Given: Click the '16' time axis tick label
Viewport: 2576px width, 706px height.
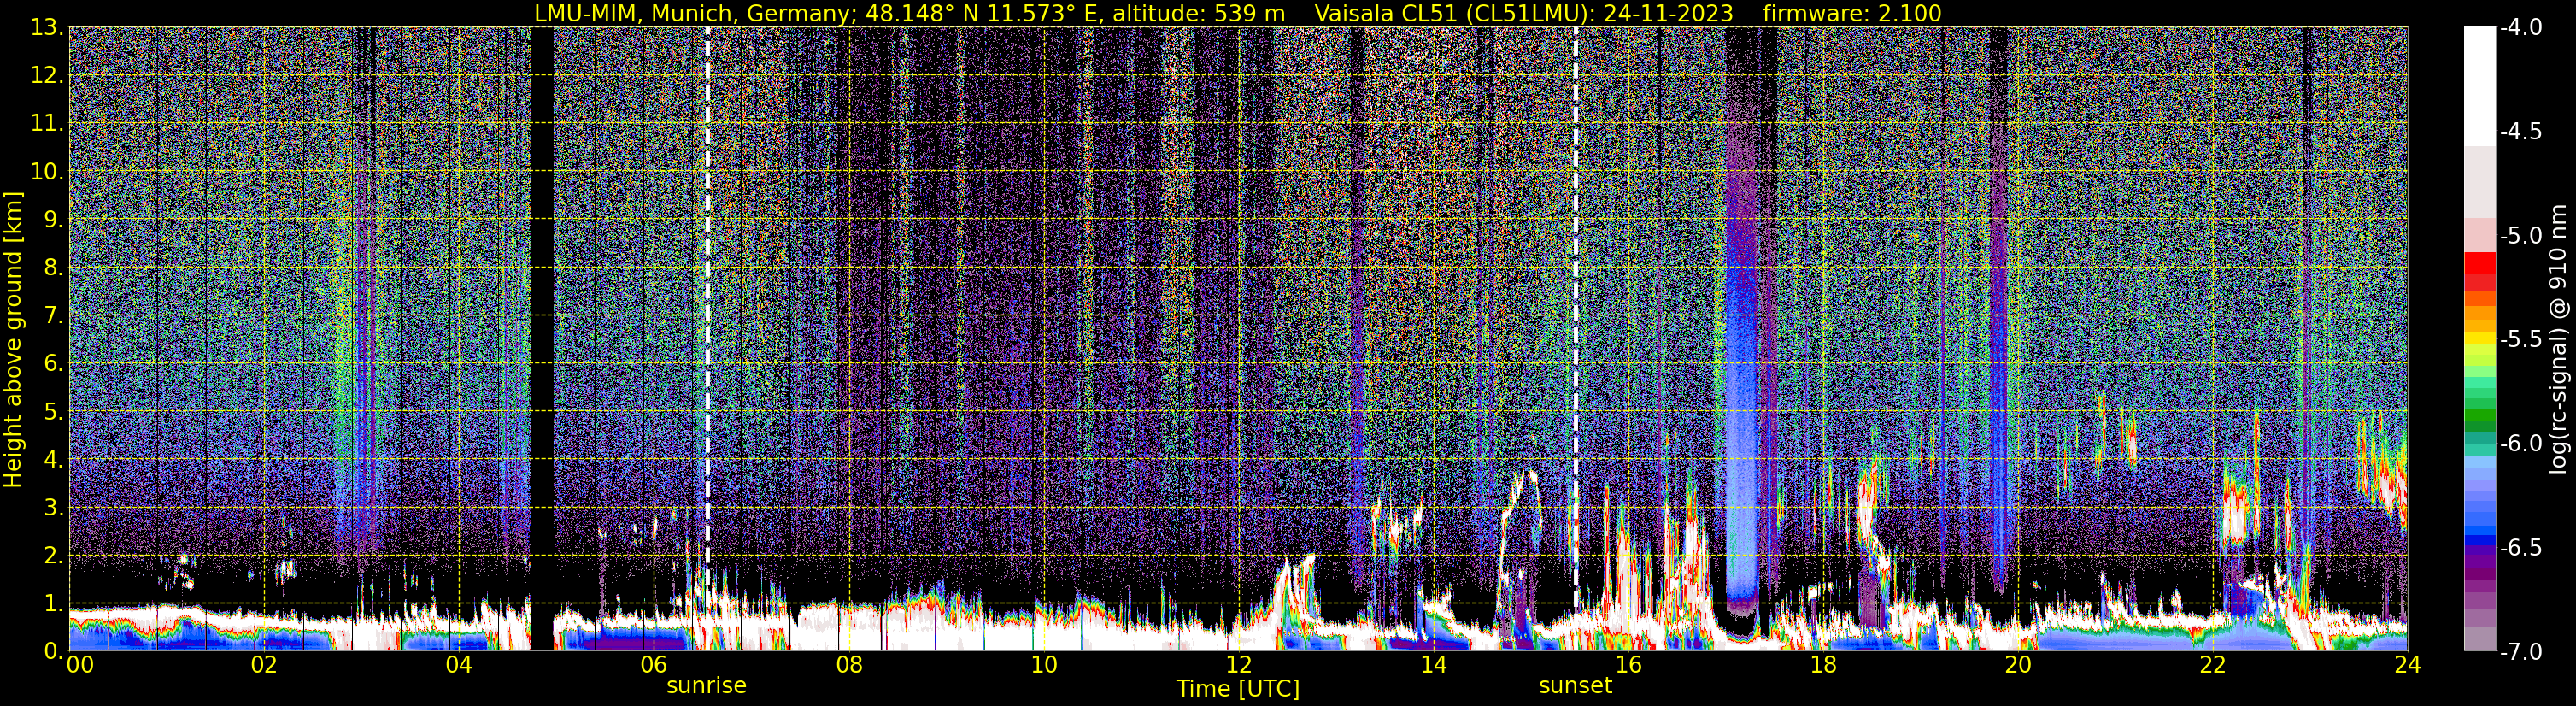Looking at the screenshot, I should (x=1629, y=665).
